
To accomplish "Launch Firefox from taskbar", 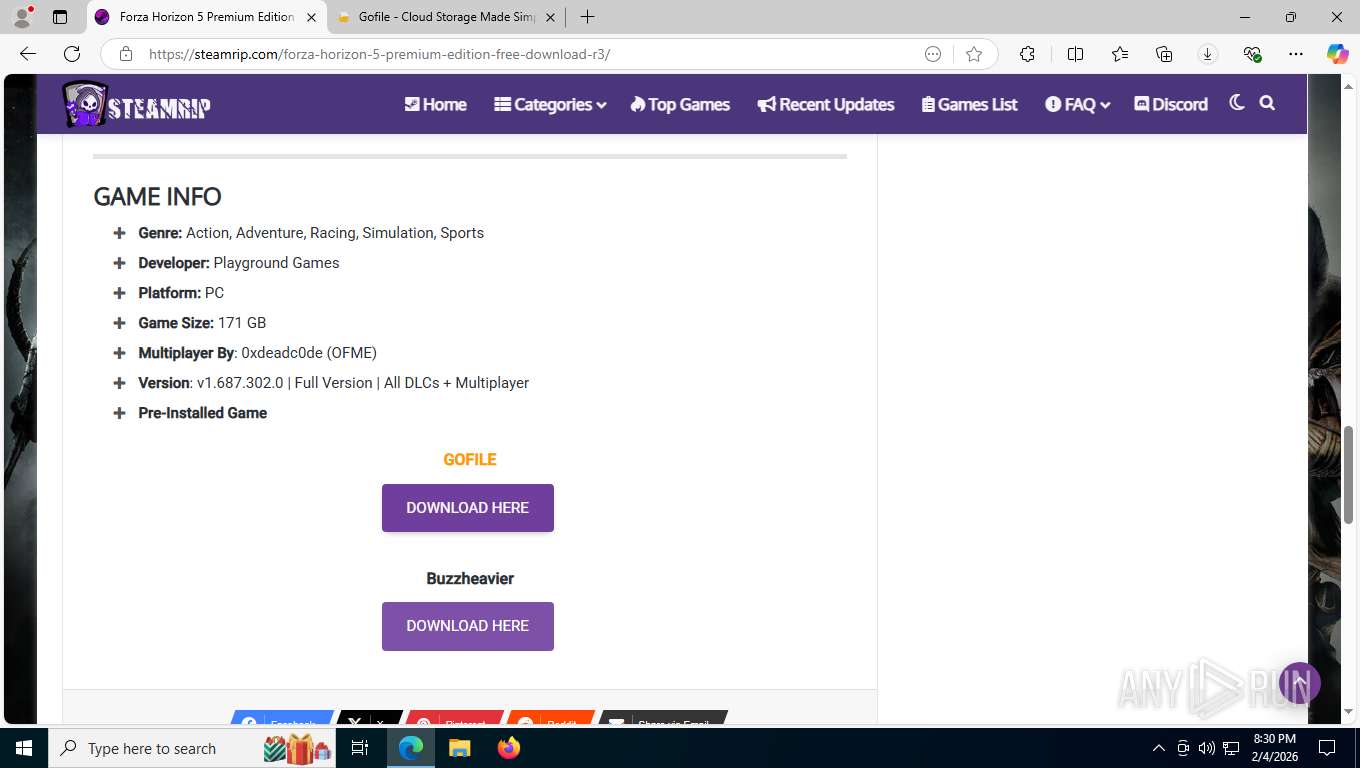I will coord(509,748).
